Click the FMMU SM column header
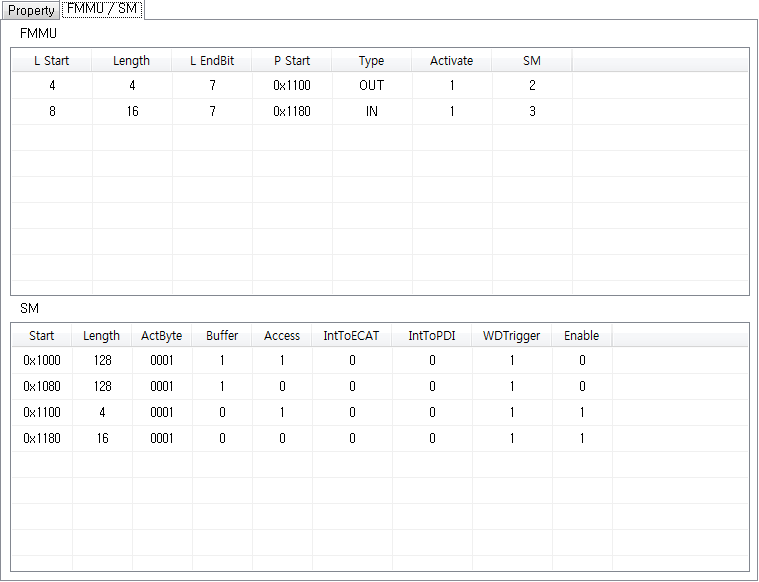 pos(531,61)
